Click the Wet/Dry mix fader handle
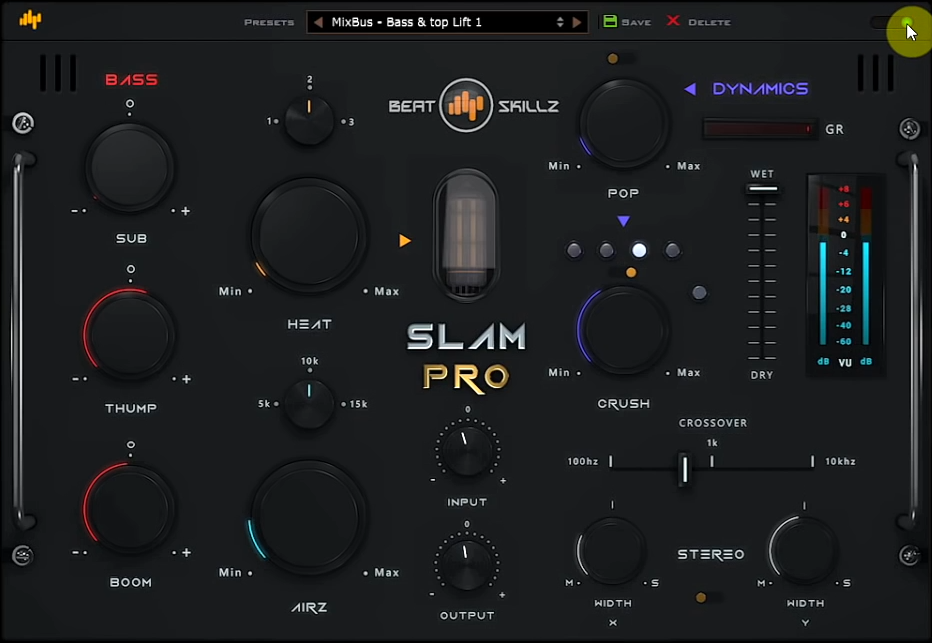This screenshot has width=932, height=643. 763,189
